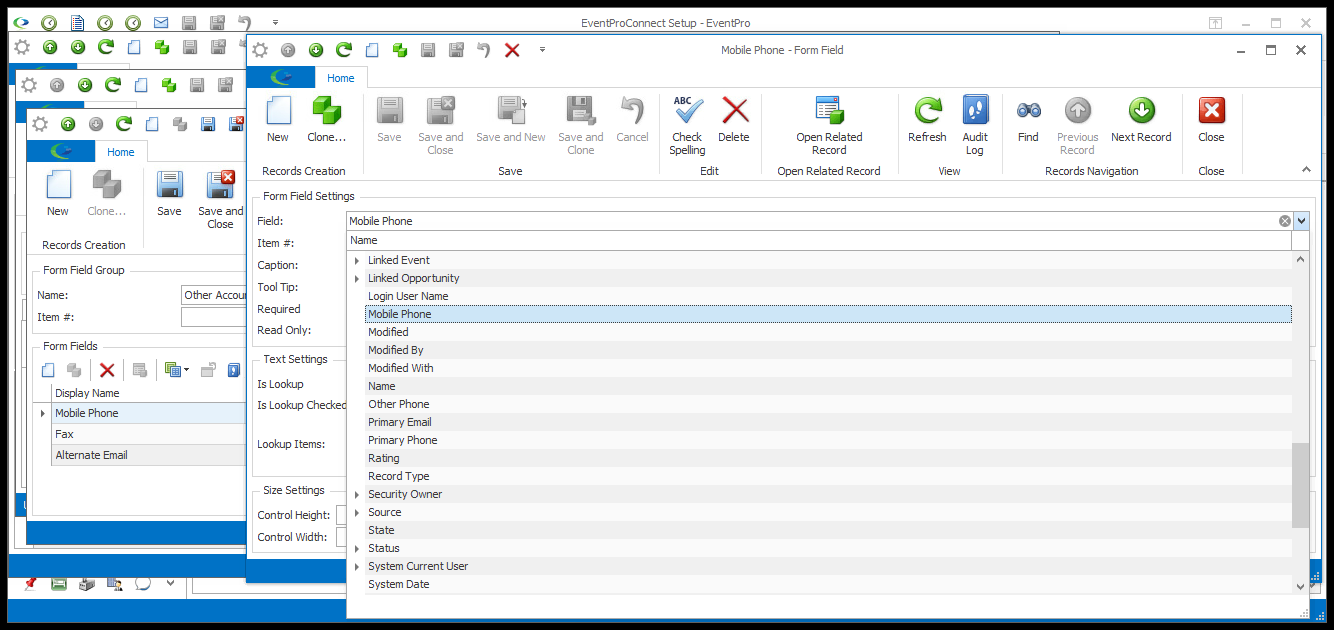Open Related Record from the ribbon

(x=829, y=126)
